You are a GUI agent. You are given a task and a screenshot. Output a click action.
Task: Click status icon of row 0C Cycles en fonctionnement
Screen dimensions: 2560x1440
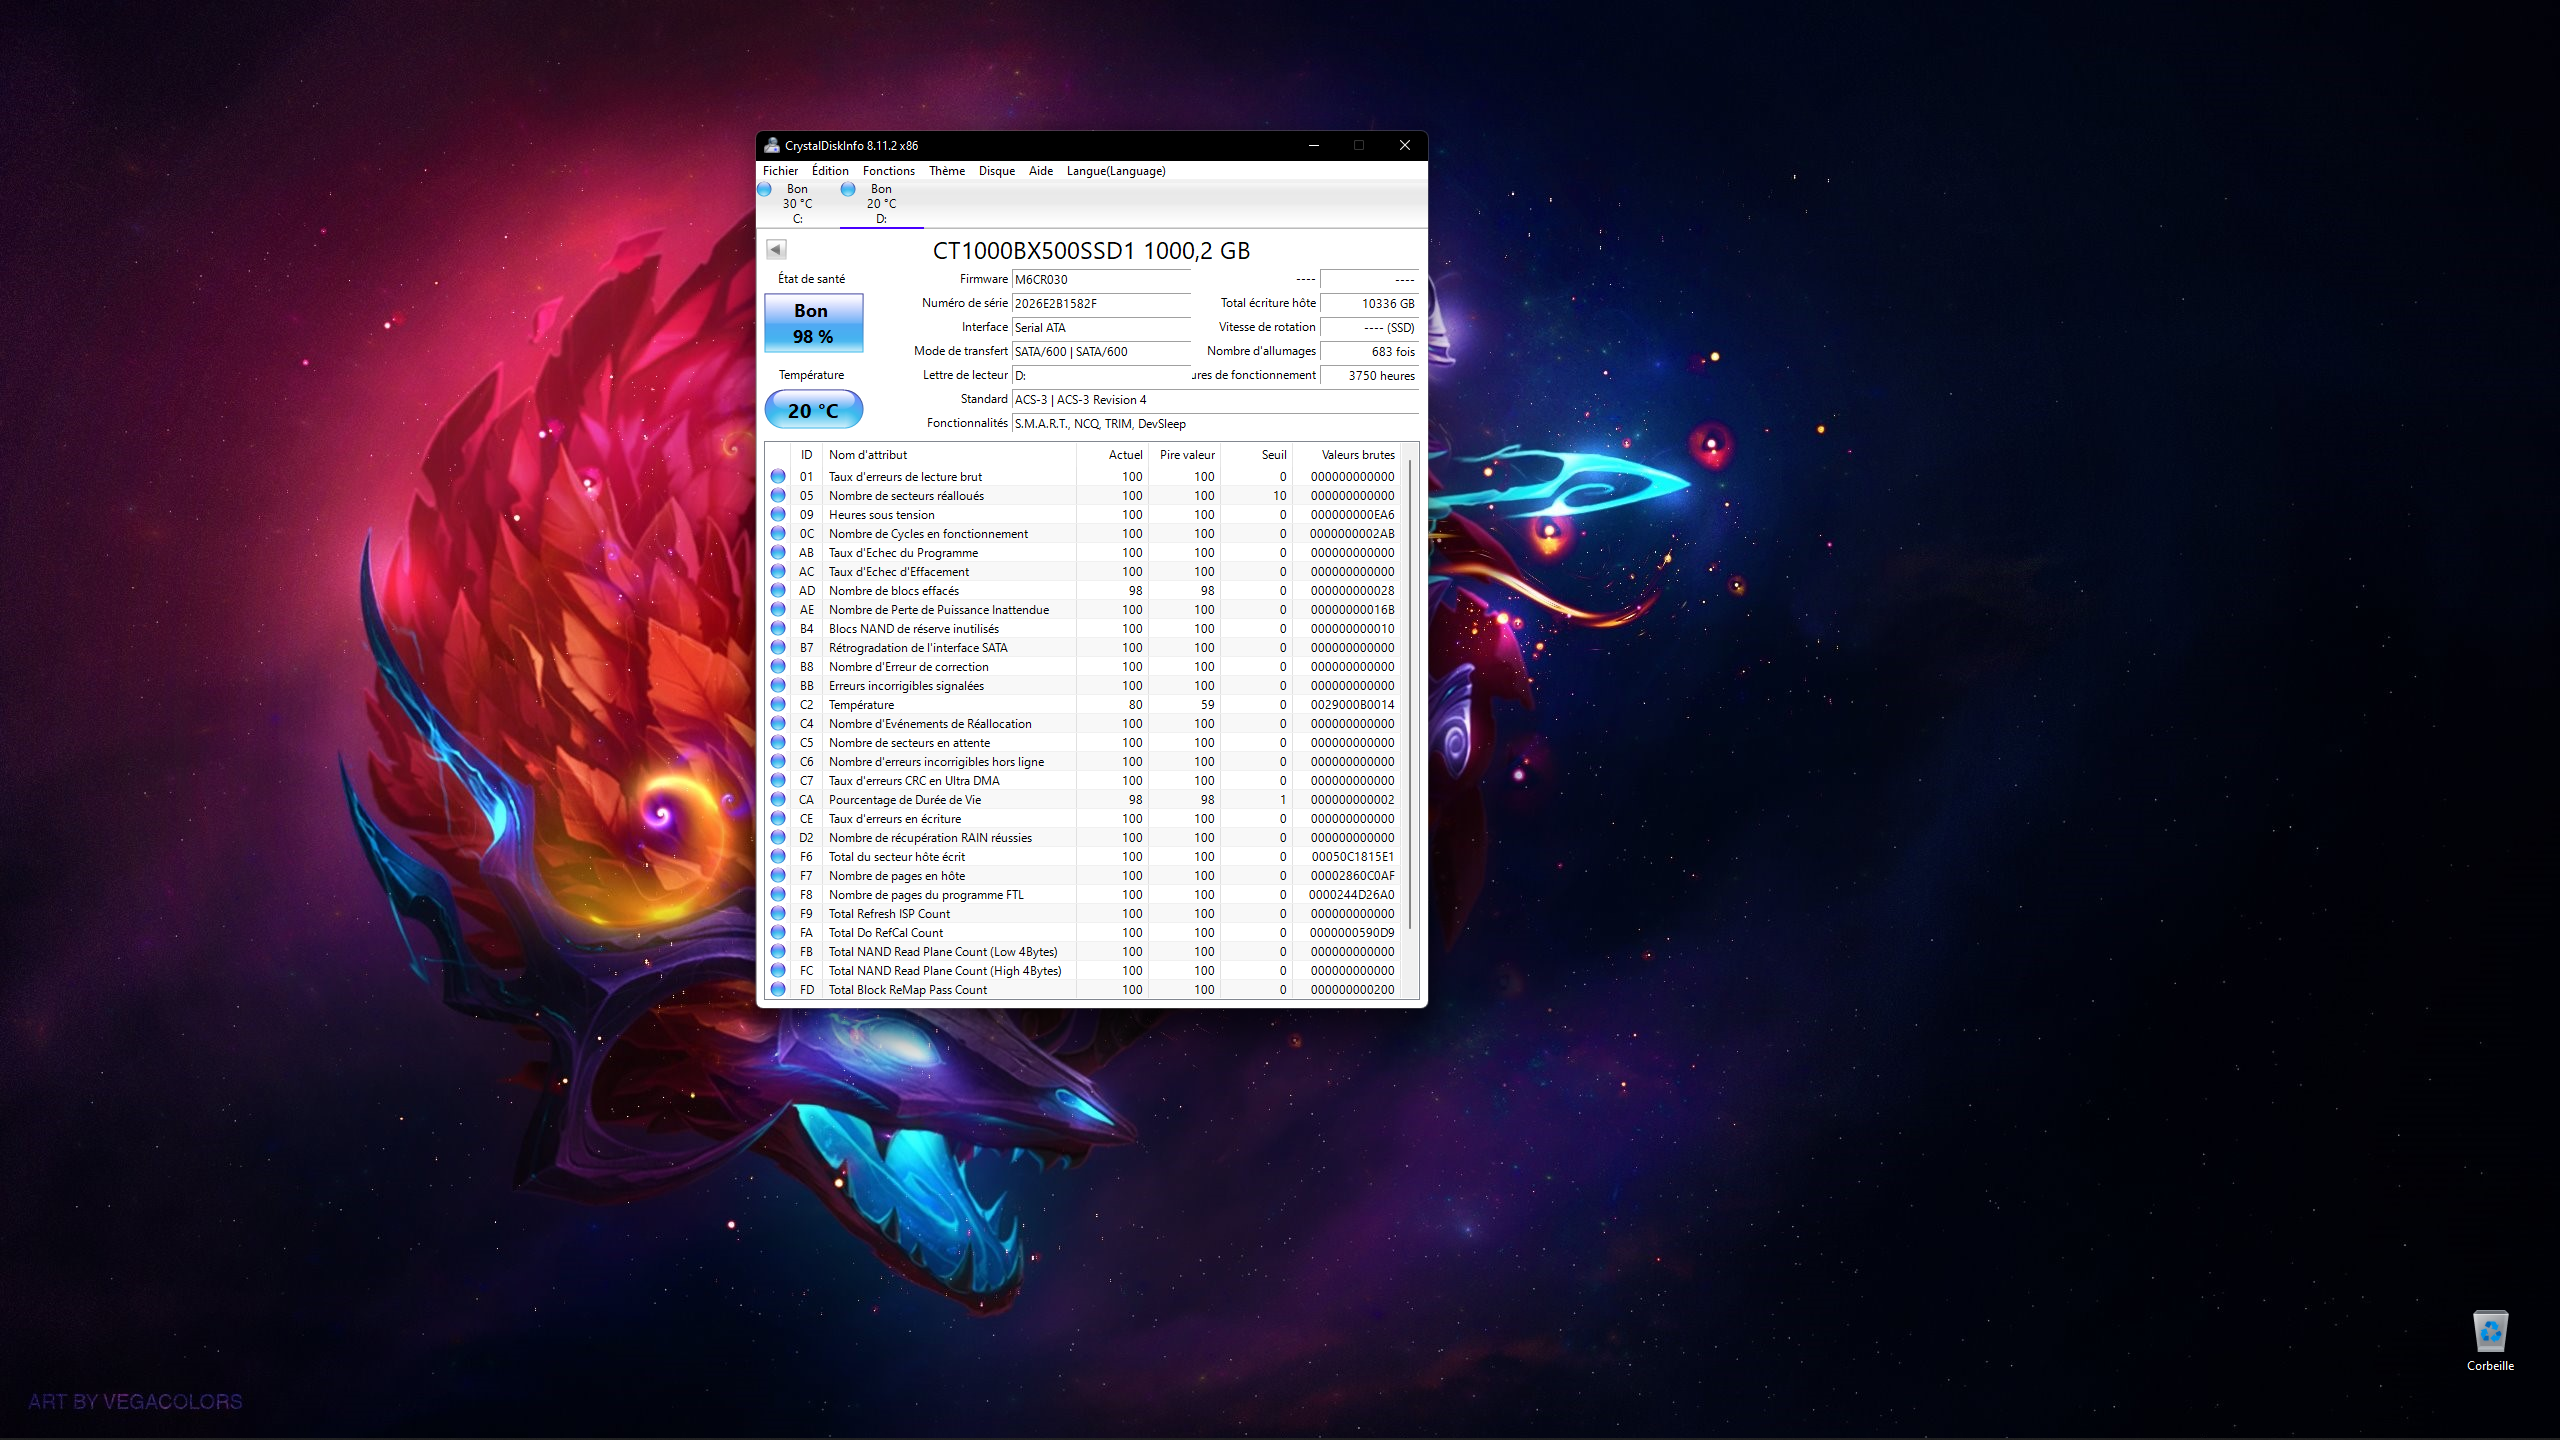(778, 533)
